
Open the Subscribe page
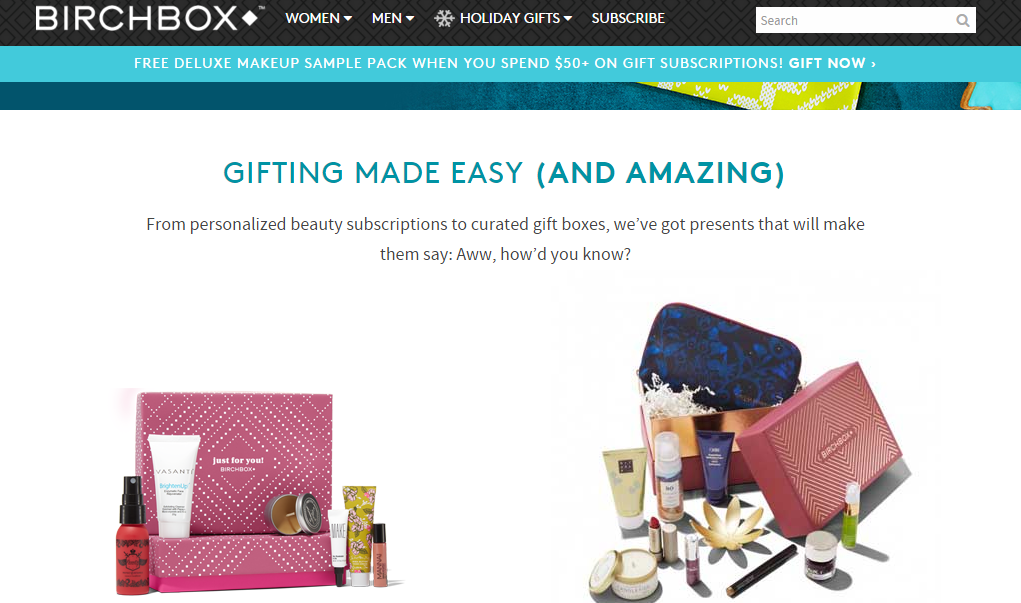click(x=628, y=18)
